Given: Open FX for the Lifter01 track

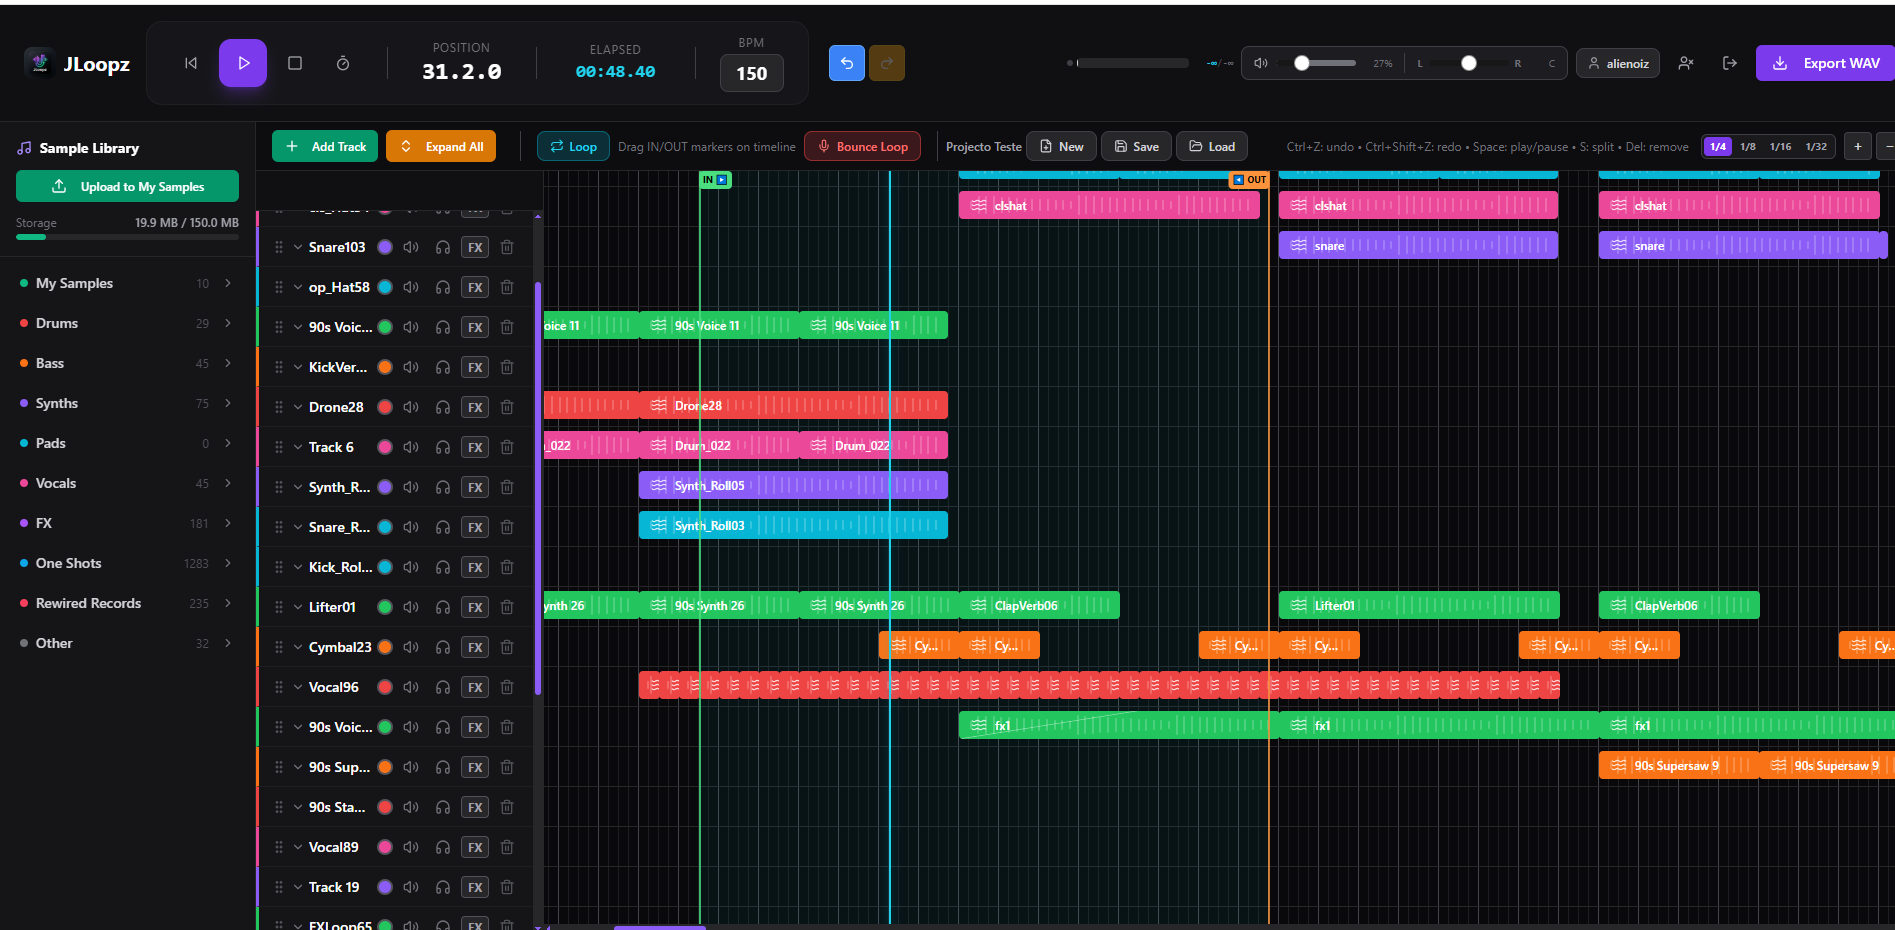Looking at the screenshot, I should click(475, 607).
